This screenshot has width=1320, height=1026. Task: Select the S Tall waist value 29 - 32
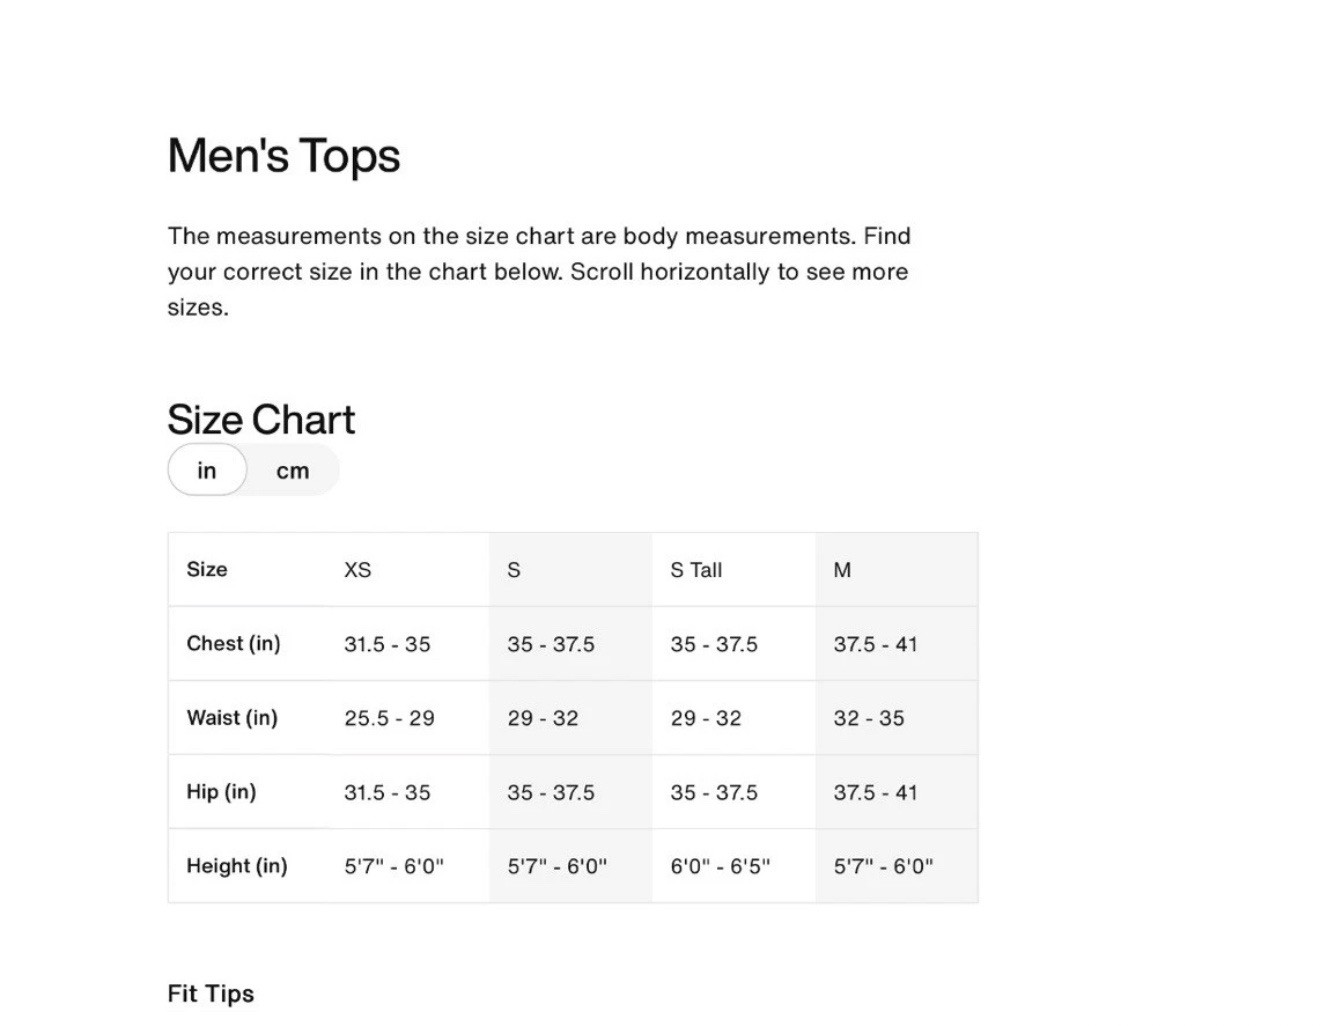706,718
